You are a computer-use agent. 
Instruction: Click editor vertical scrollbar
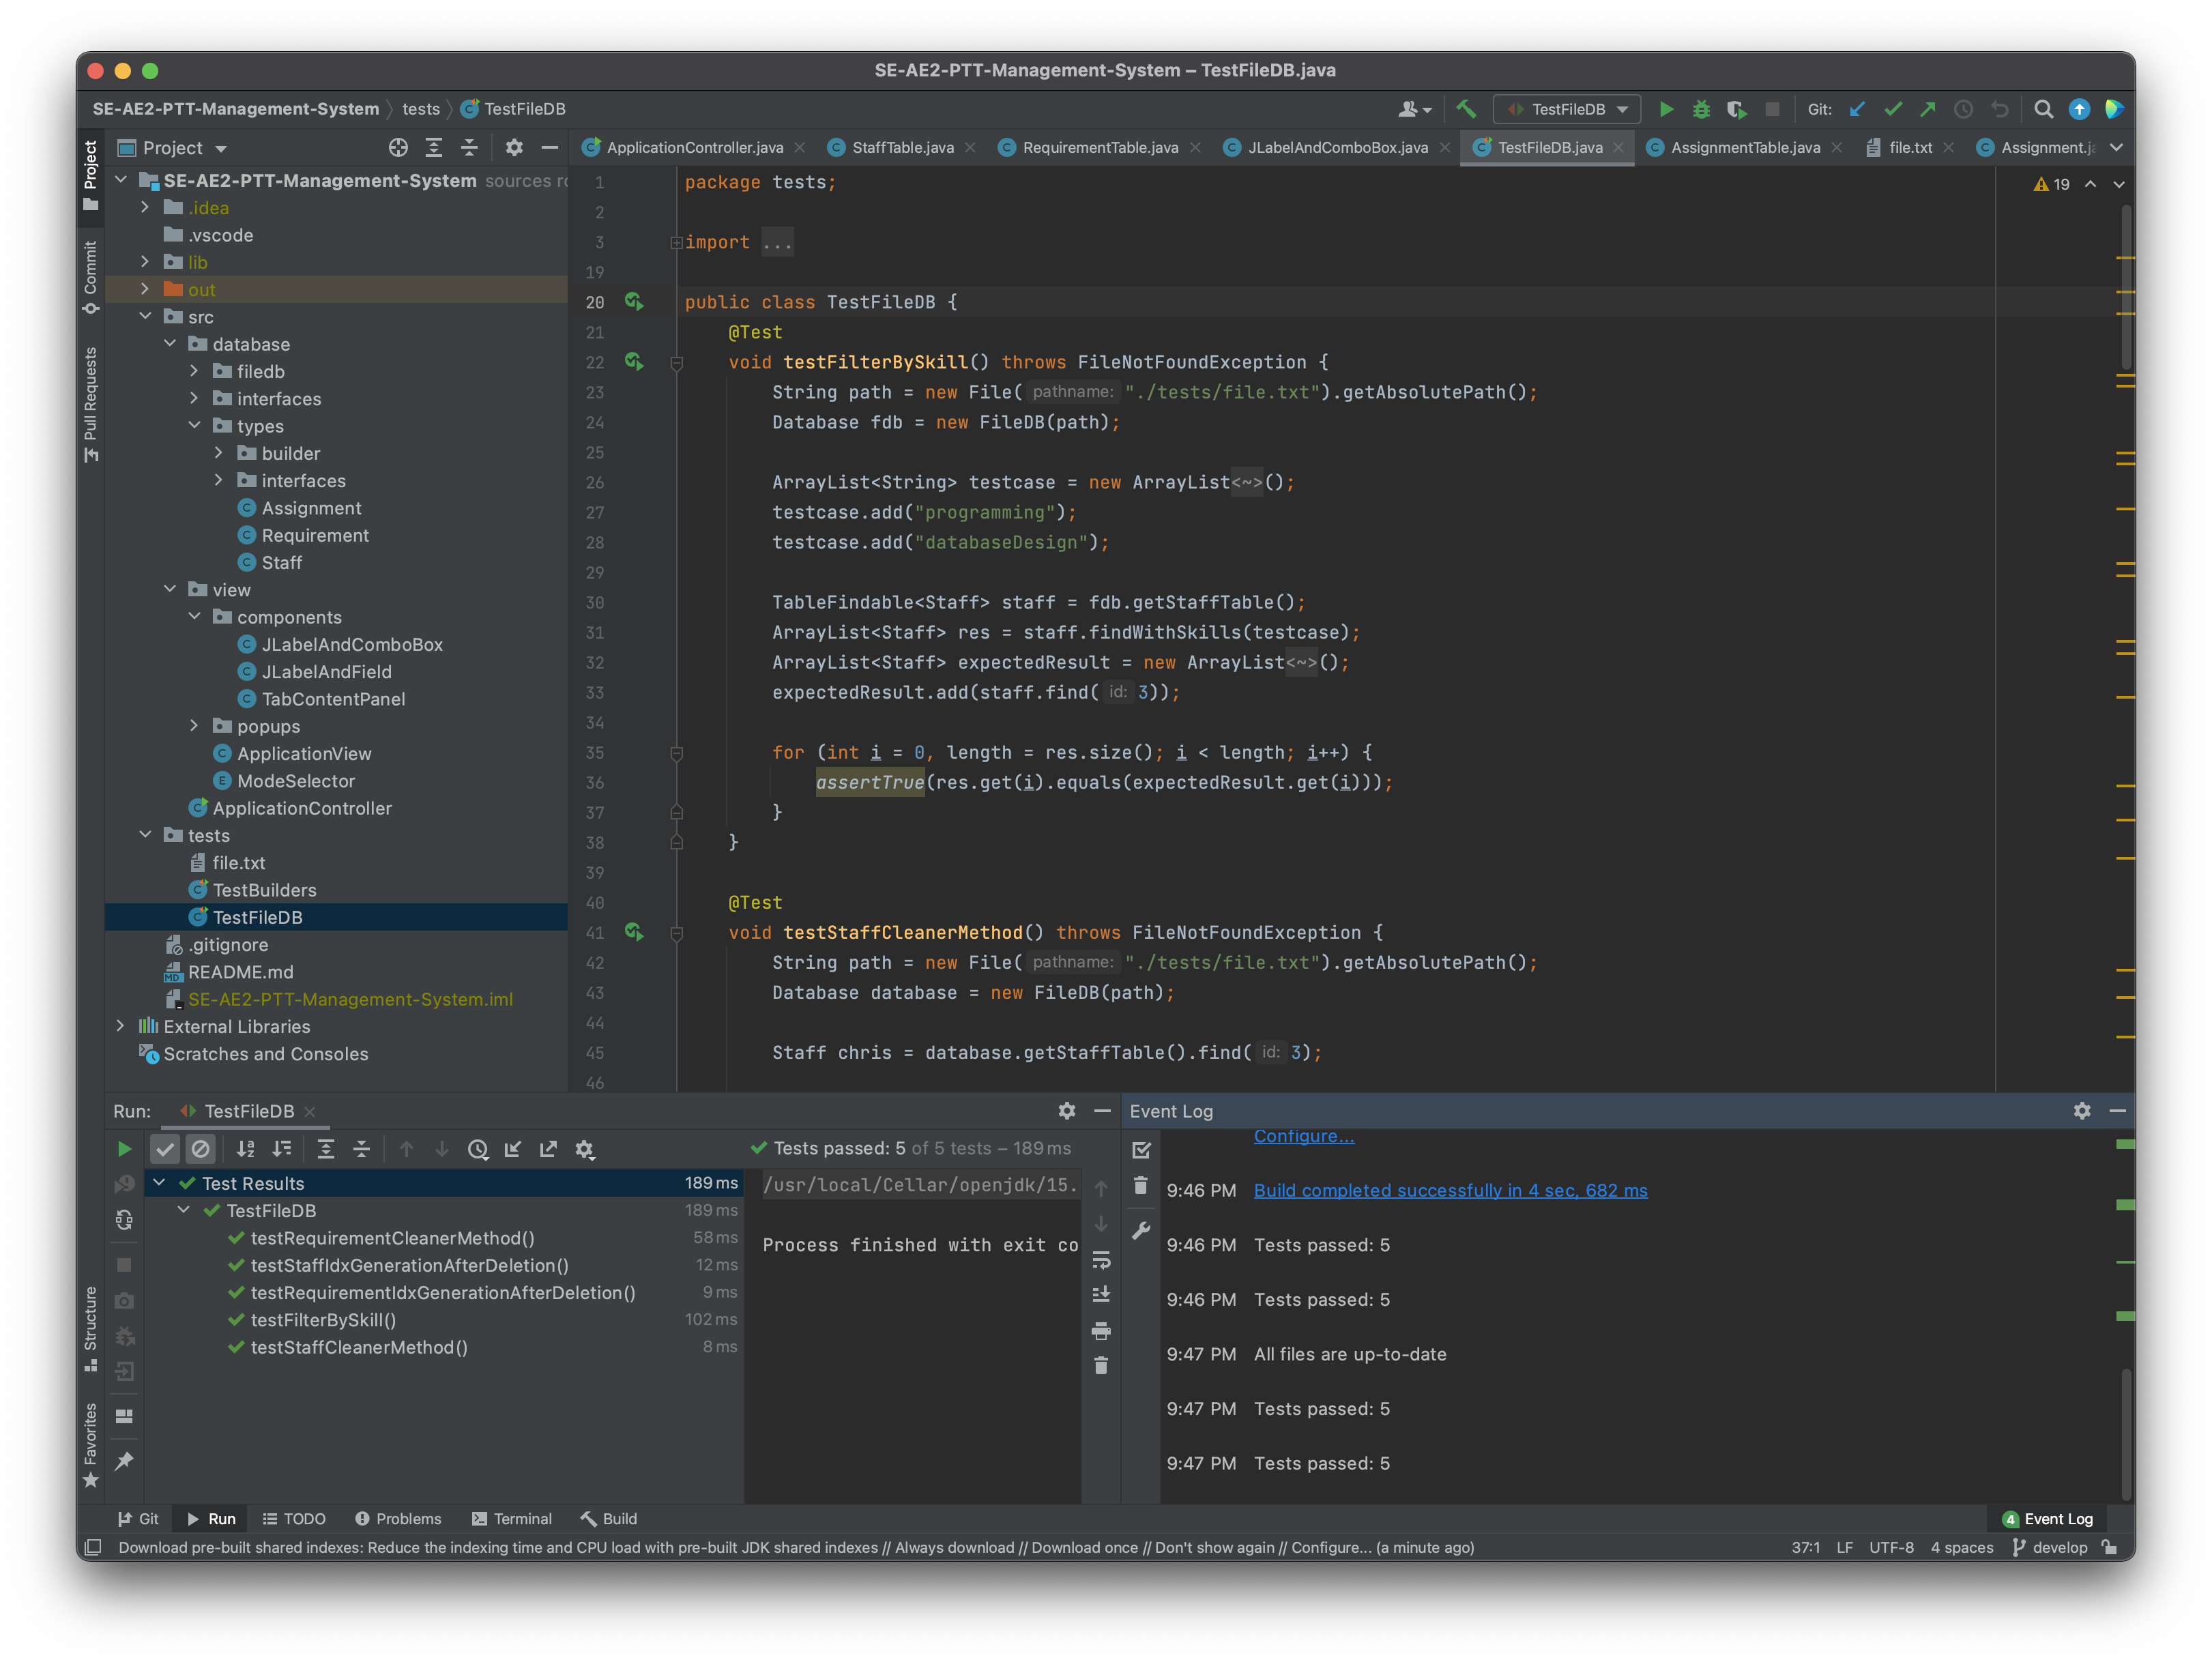tap(2126, 288)
